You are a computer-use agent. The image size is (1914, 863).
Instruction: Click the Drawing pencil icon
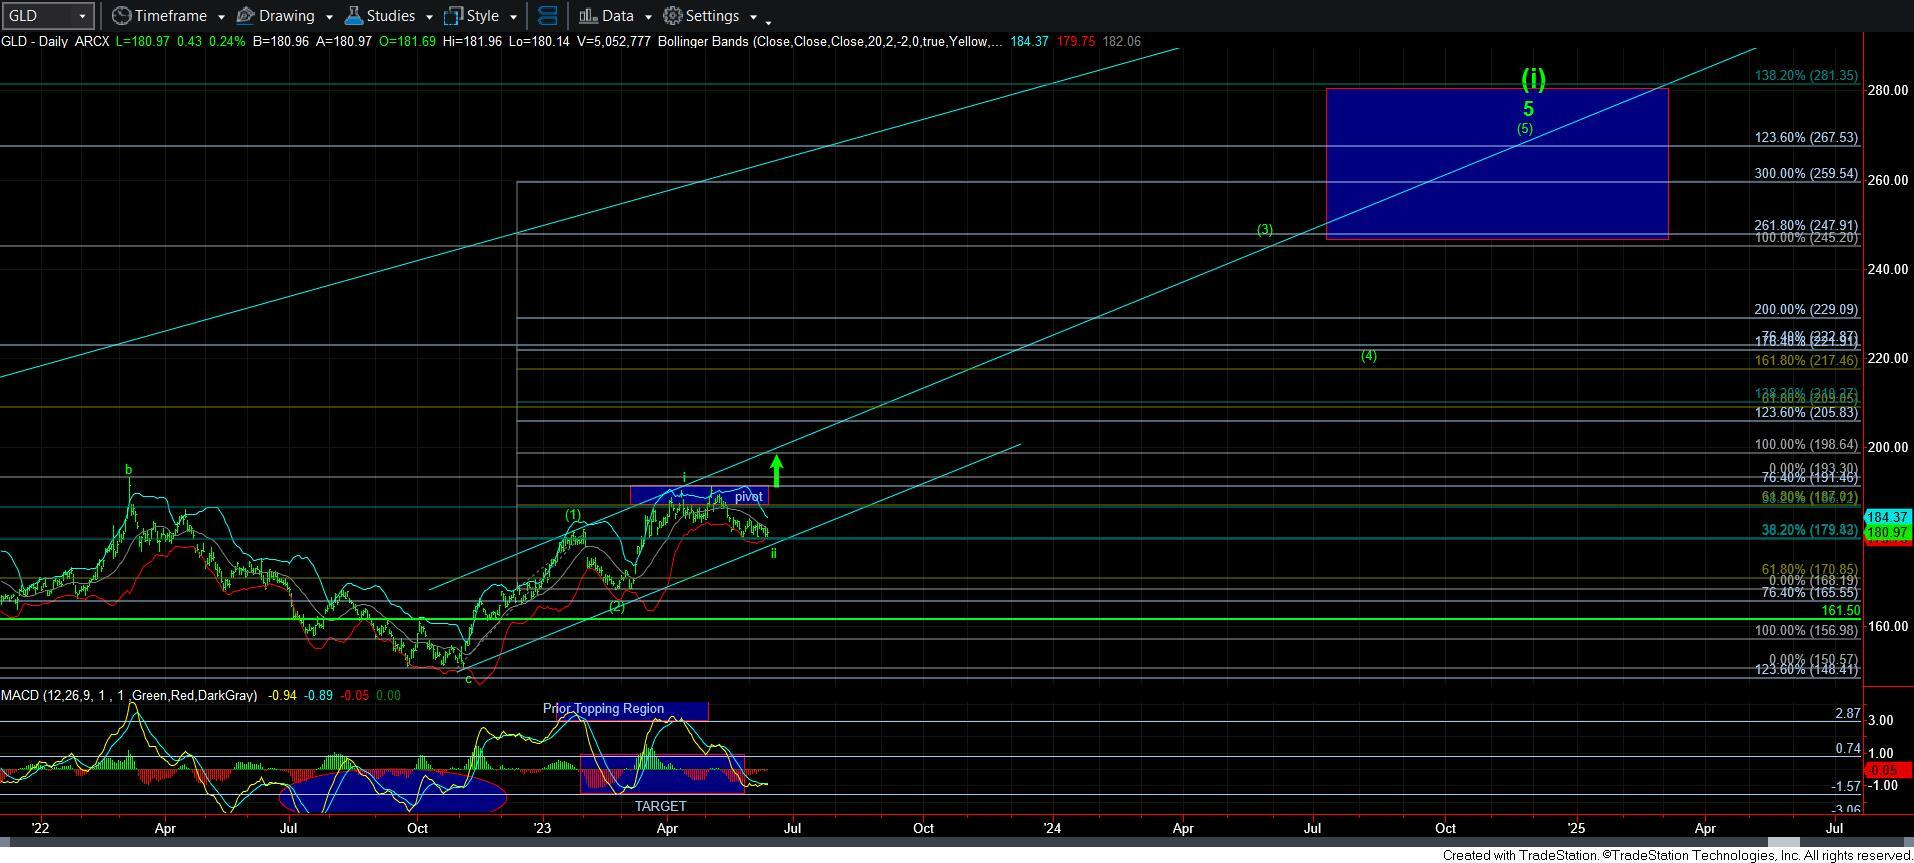pyautogui.click(x=246, y=16)
